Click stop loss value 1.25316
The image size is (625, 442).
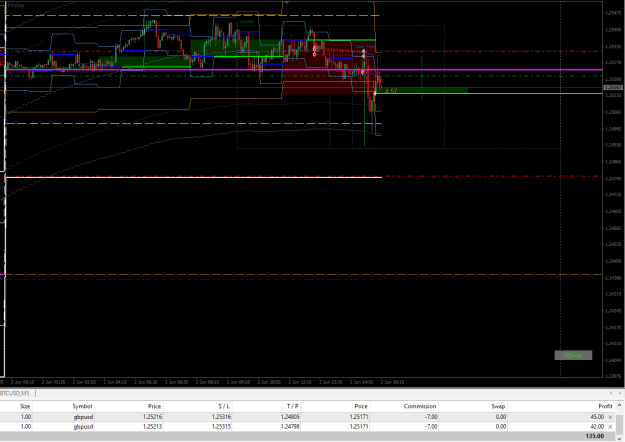(x=221, y=417)
